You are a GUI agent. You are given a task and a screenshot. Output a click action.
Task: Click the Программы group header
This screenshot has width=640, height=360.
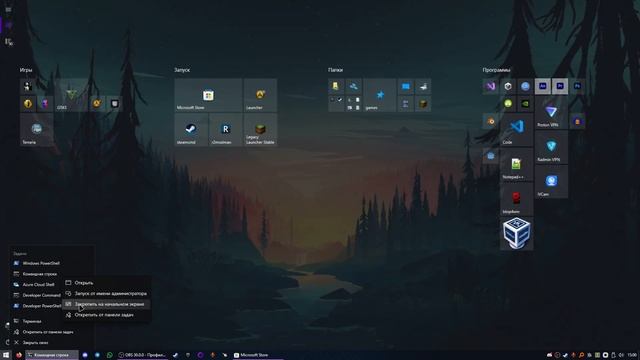pyautogui.click(x=496, y=70)
